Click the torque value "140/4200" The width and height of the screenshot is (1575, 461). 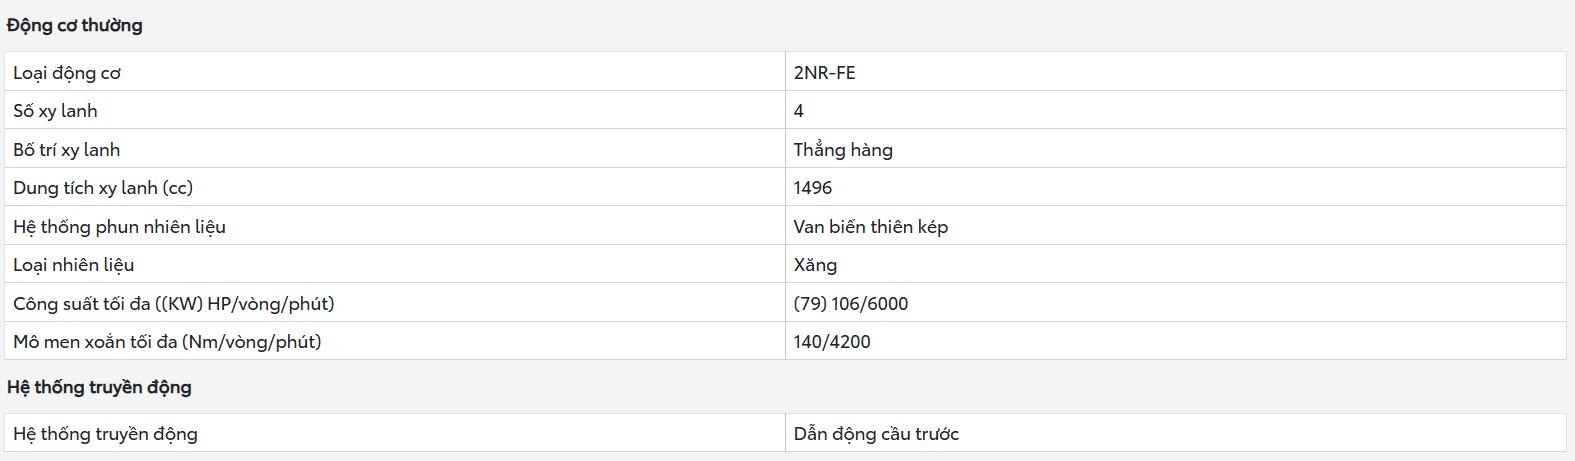tap(832, 342)
